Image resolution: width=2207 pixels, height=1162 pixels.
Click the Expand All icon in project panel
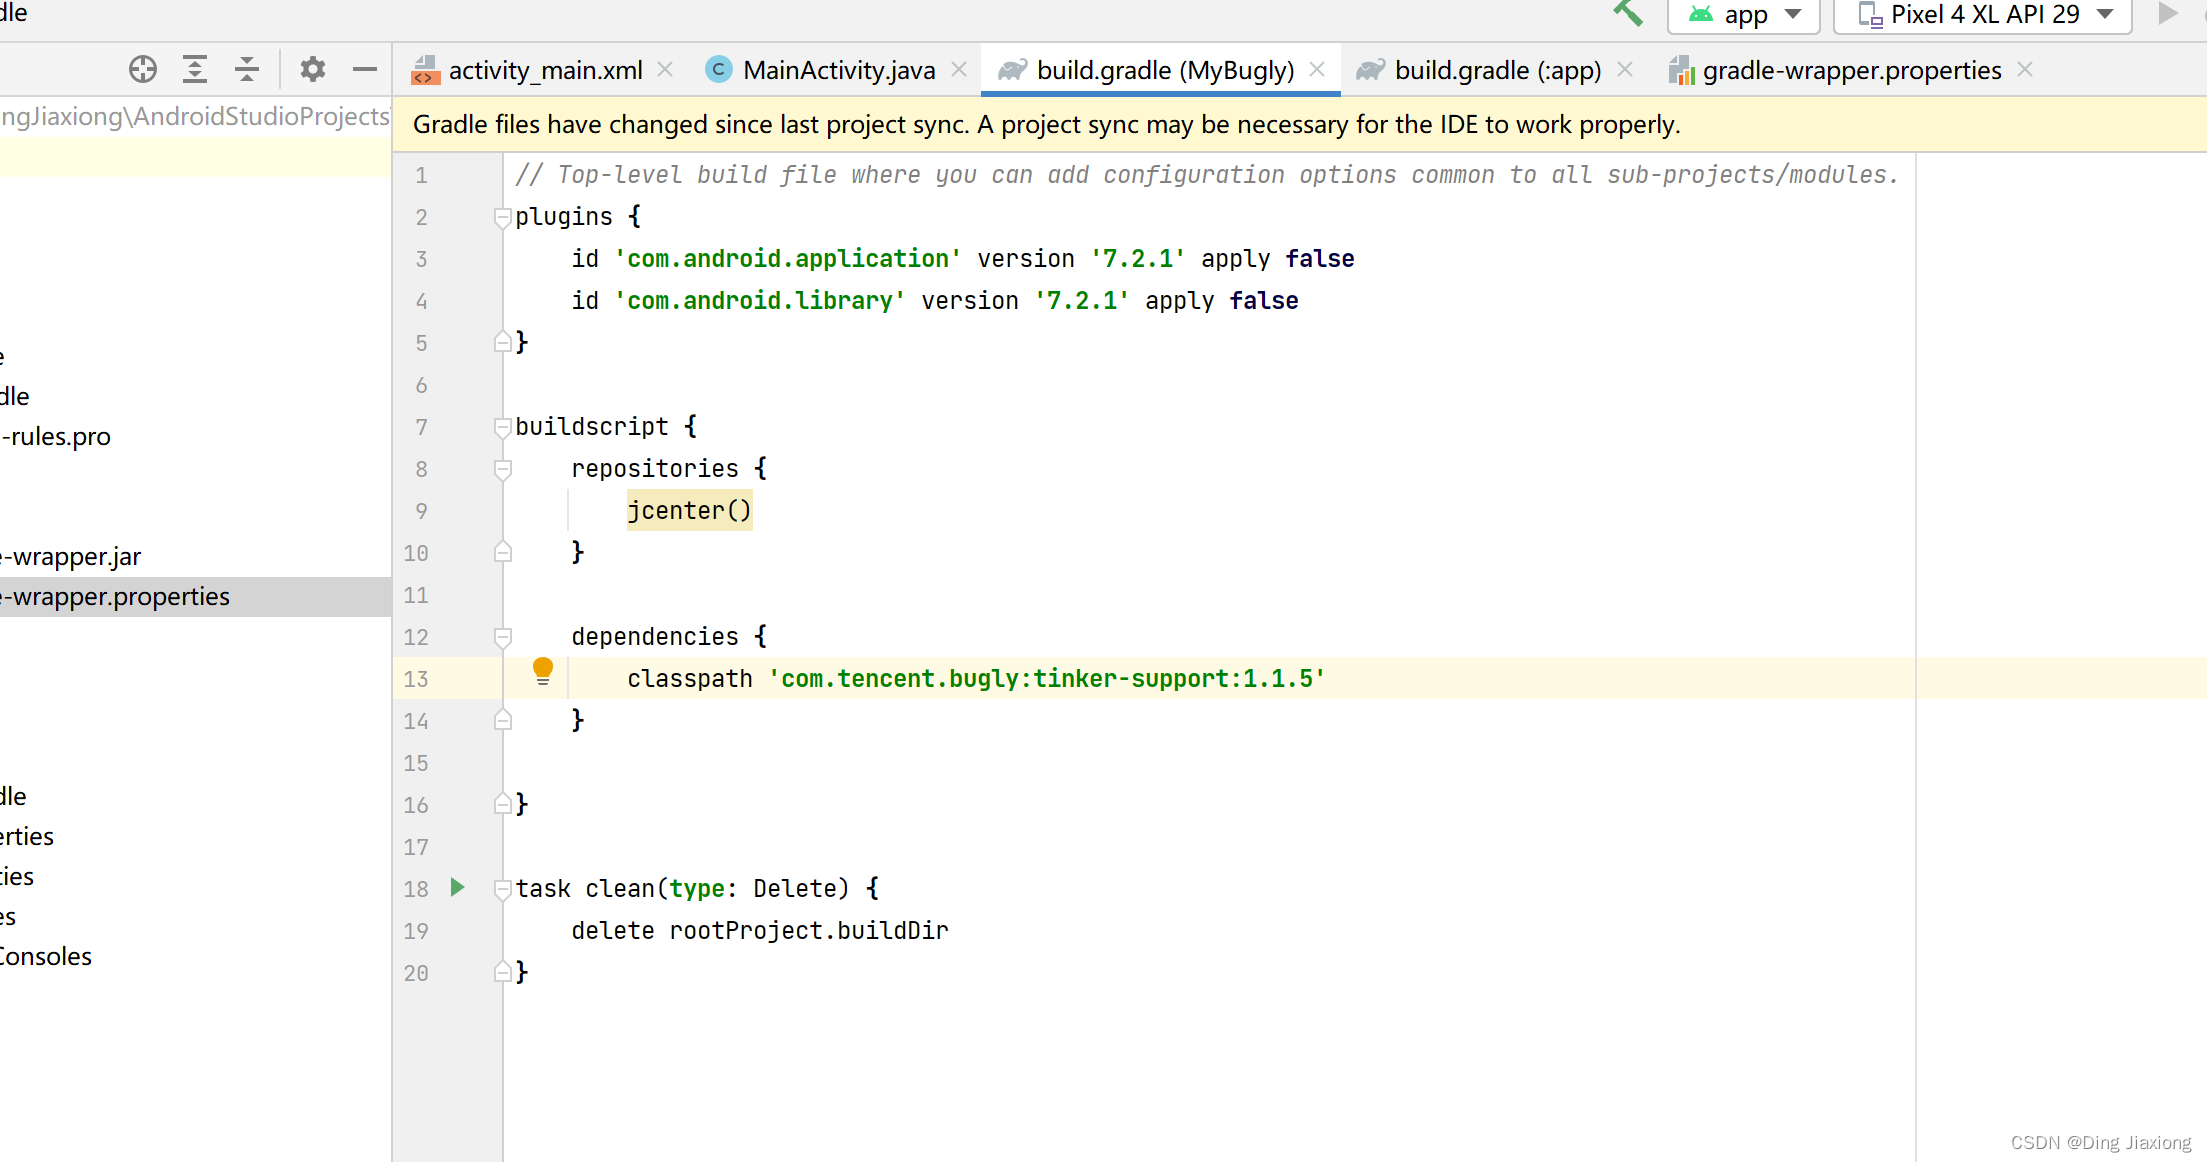point(195,69)
